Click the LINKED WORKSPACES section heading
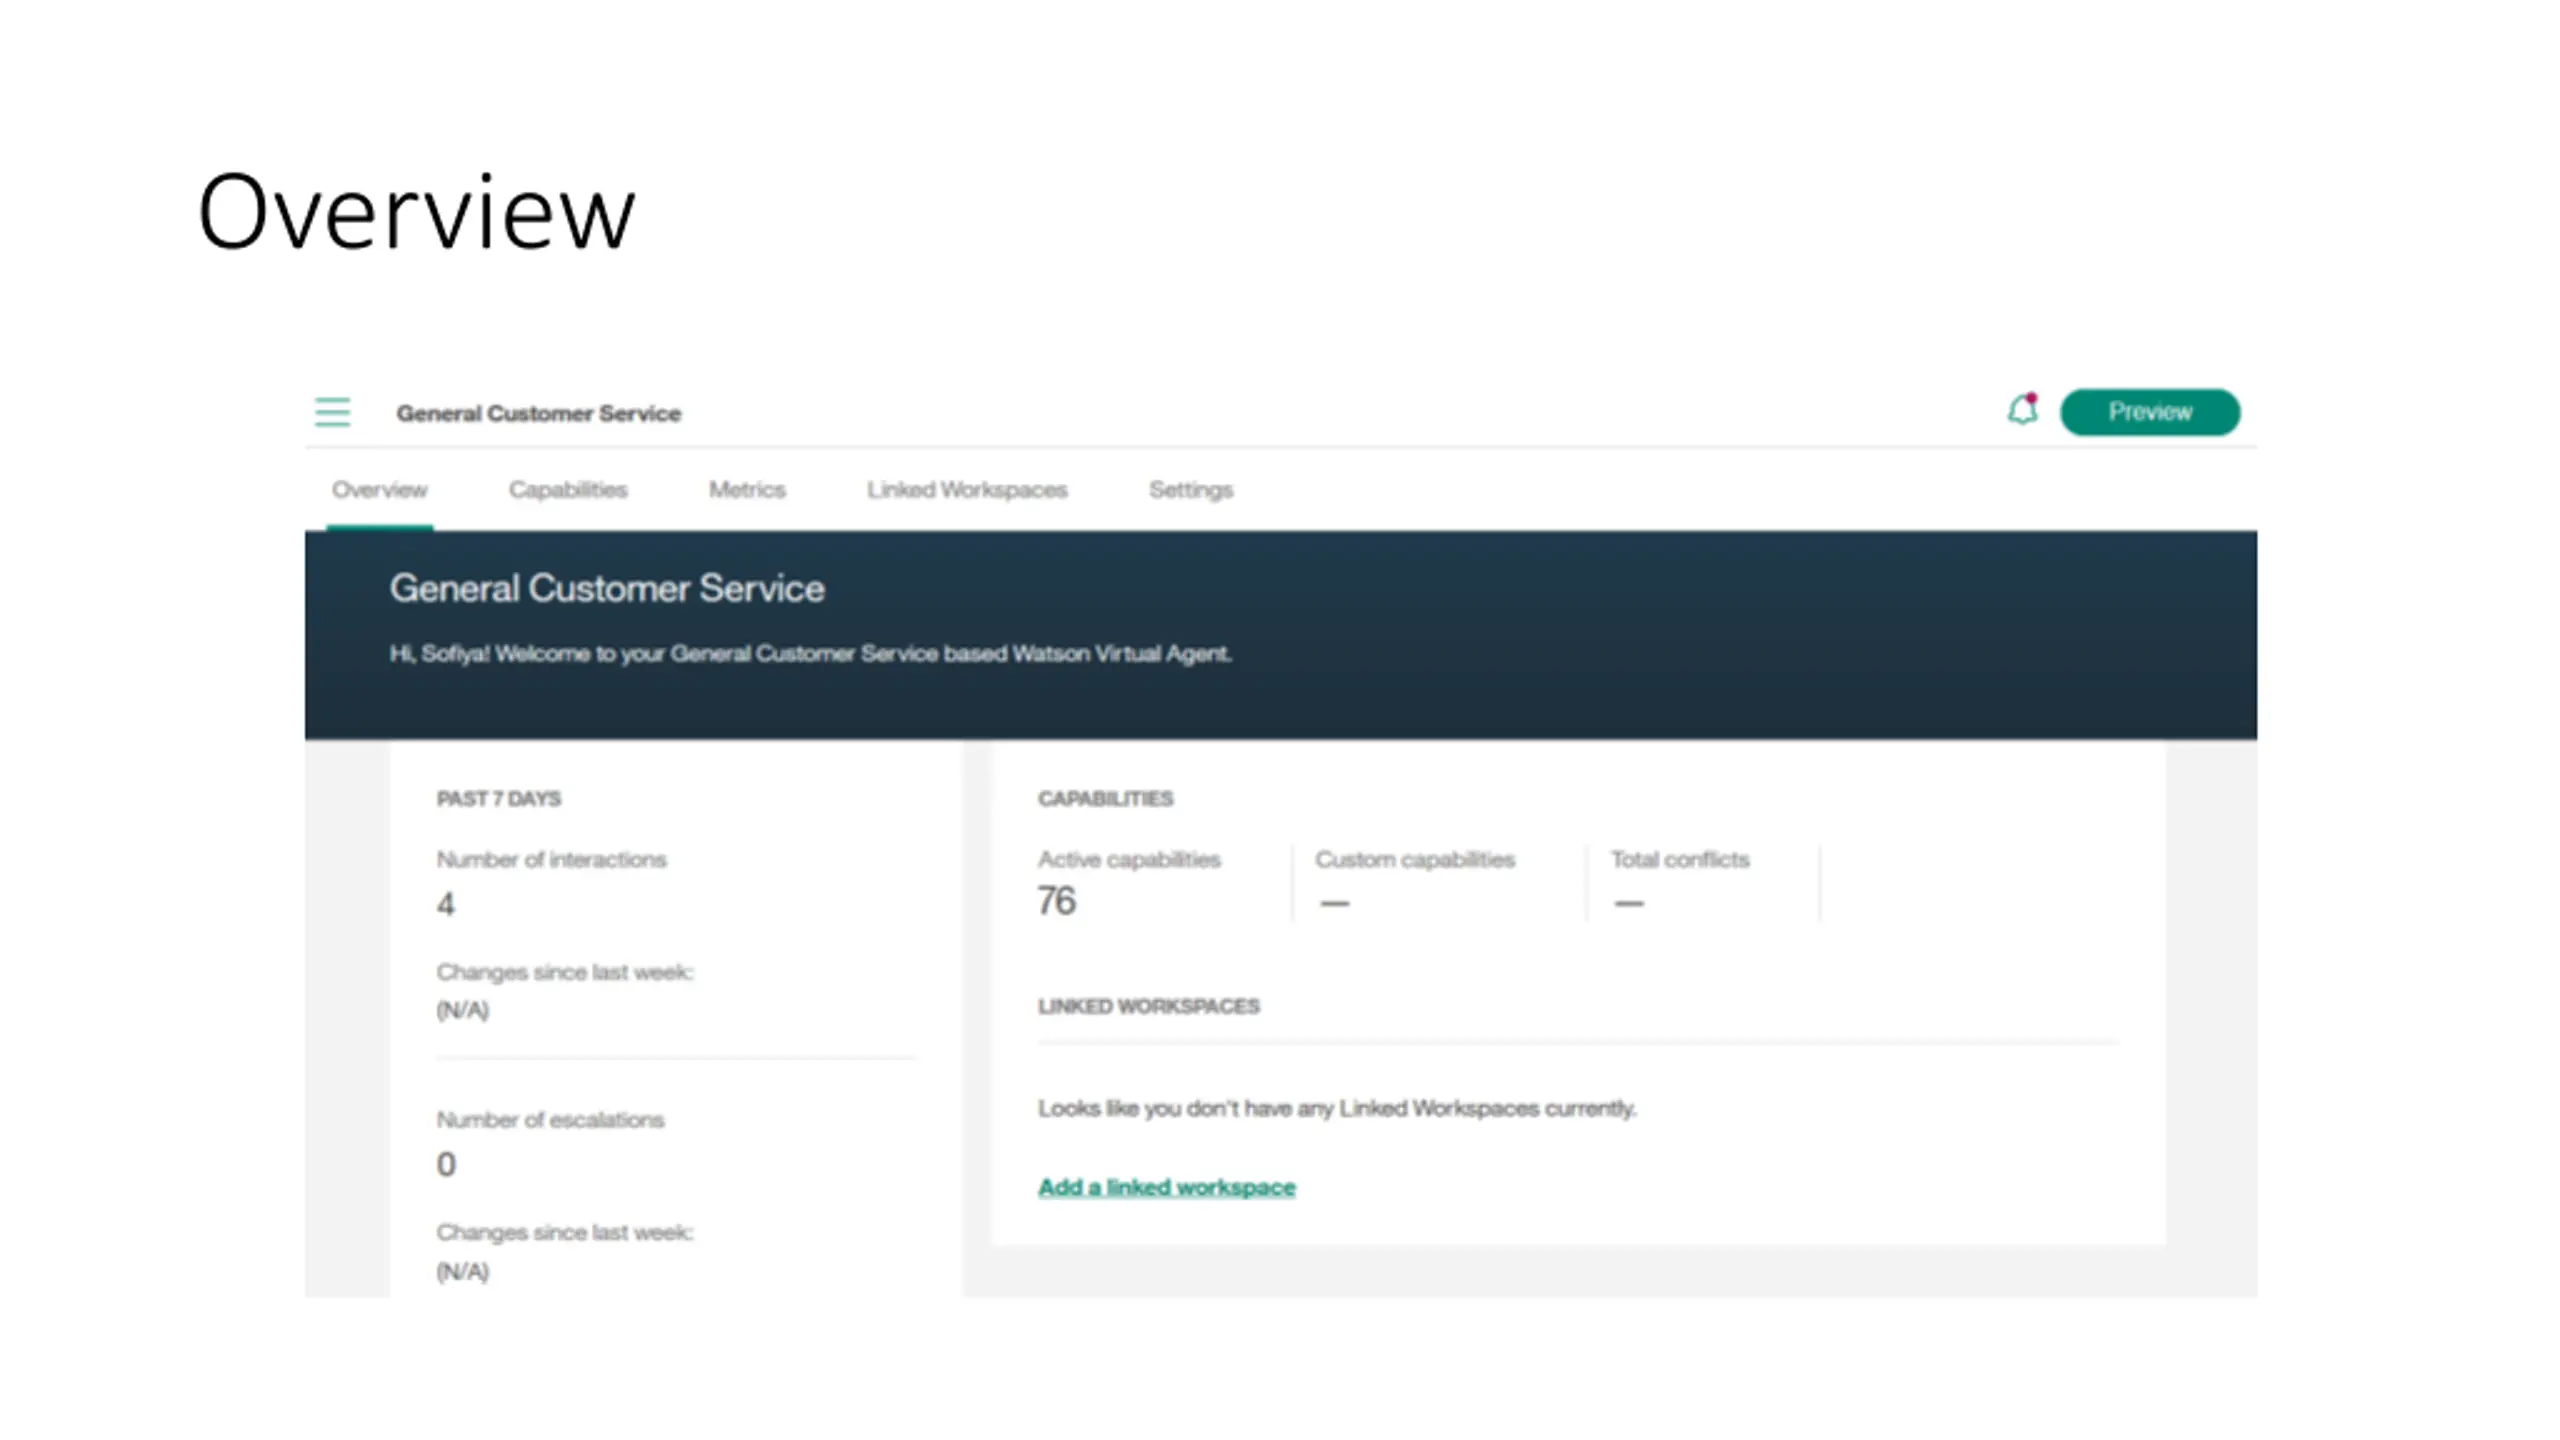Viewport: 2560px width, 1440px height. coord(1149,1006)
